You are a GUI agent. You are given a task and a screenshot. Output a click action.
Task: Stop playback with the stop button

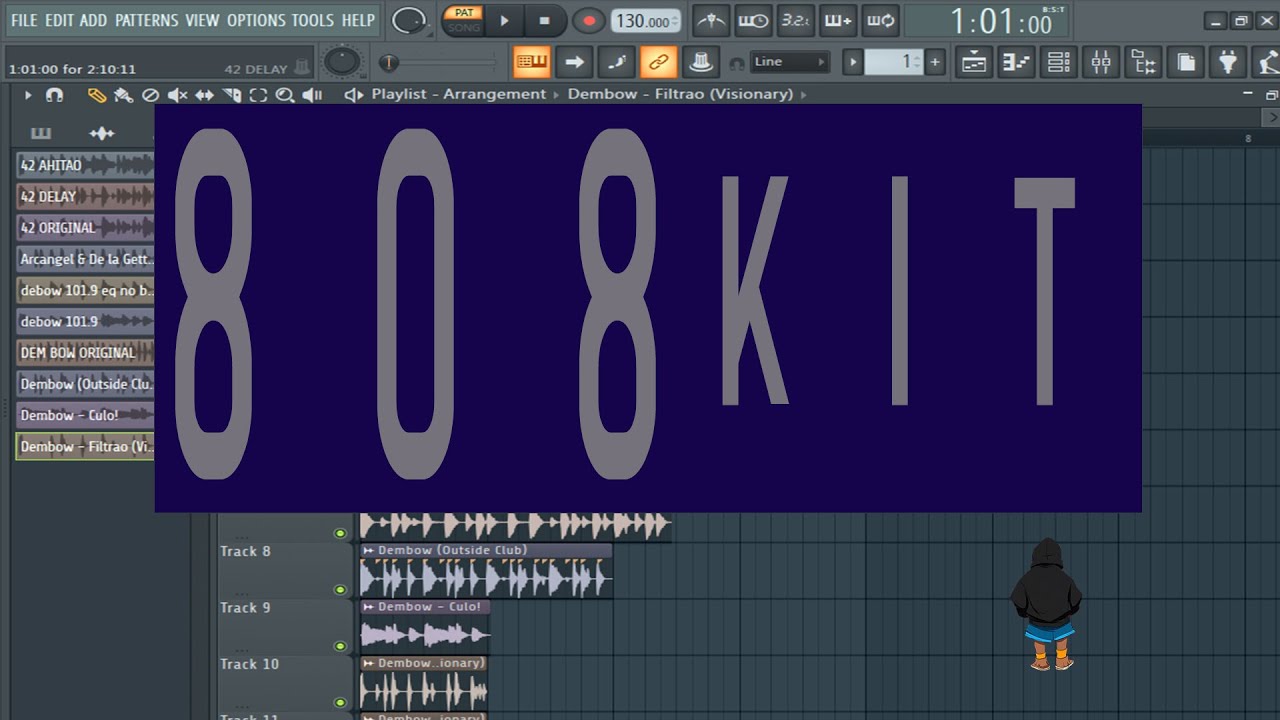pyautogui.click(x=544, y=20)
